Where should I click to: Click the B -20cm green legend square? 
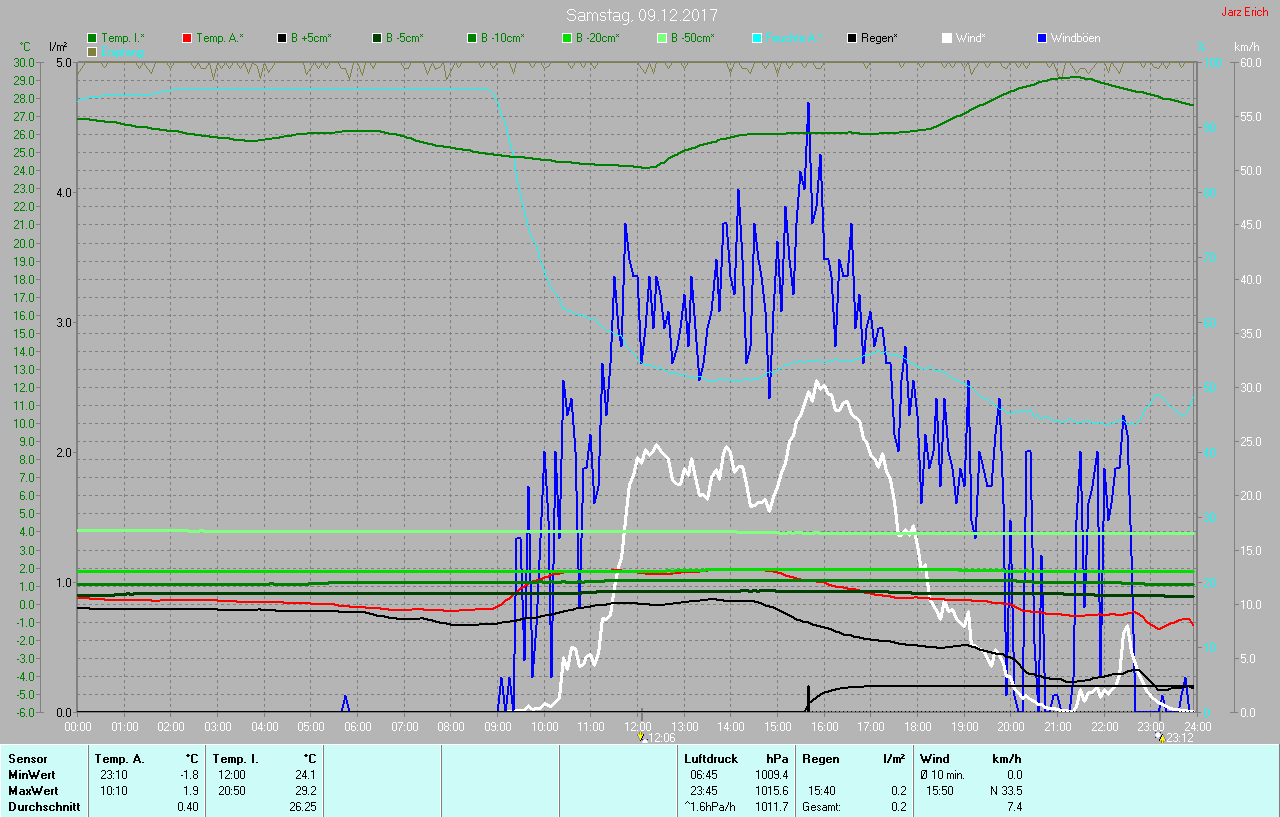coord(567,38)
